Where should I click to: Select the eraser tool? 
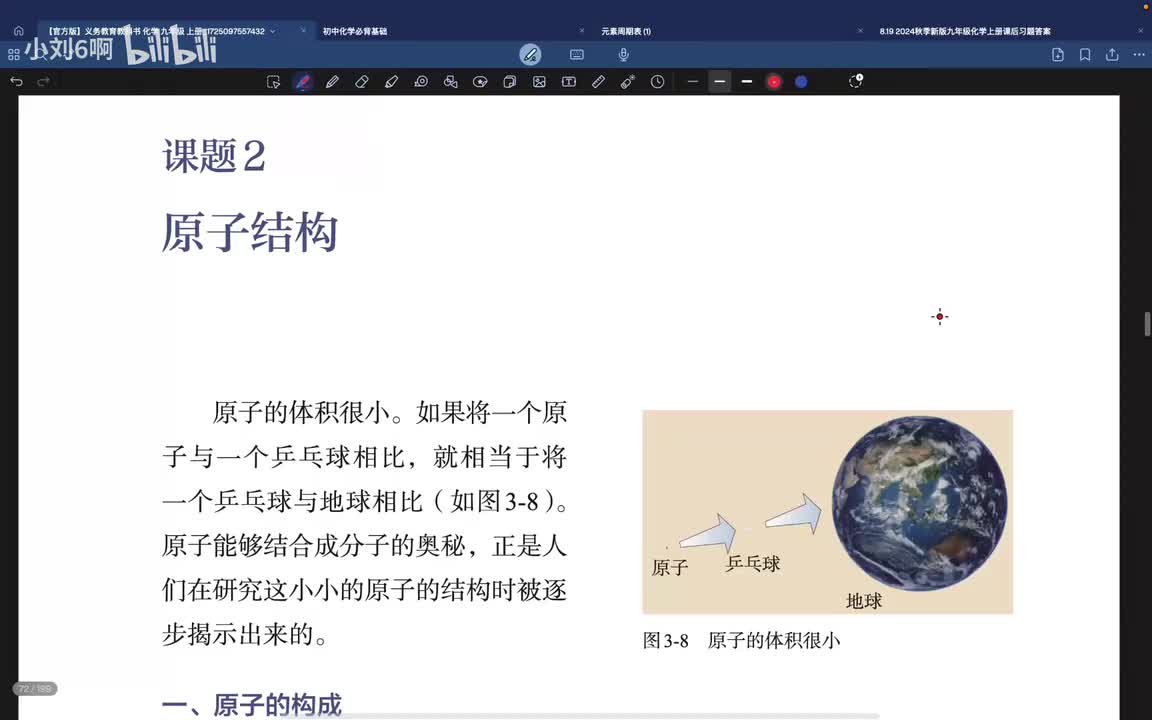(x=361, y=82)
